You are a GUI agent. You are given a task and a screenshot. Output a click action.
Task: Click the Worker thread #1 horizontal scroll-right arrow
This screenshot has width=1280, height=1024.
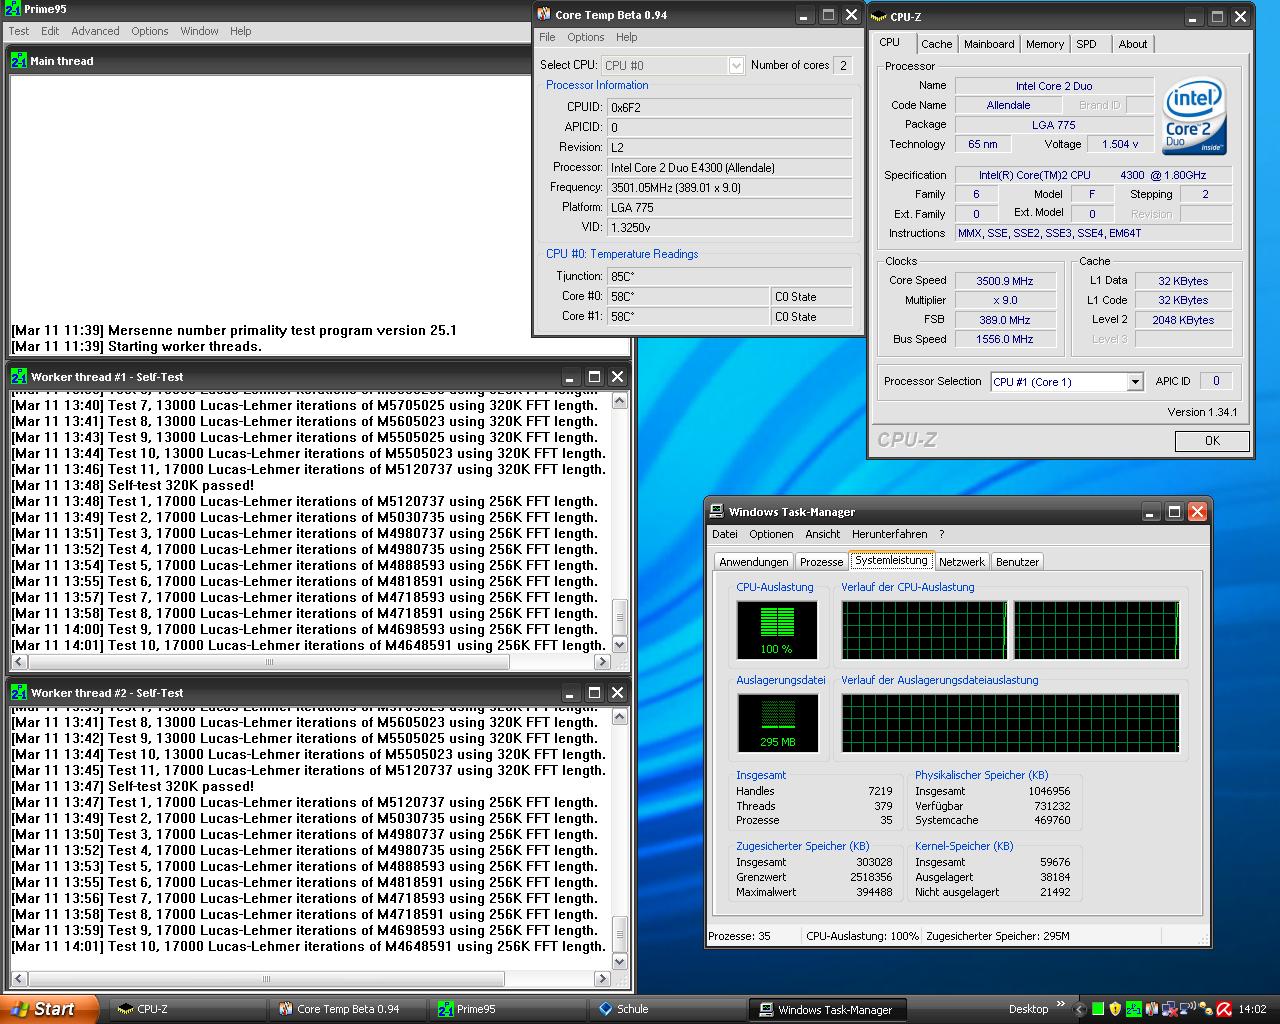coord(602,662)
